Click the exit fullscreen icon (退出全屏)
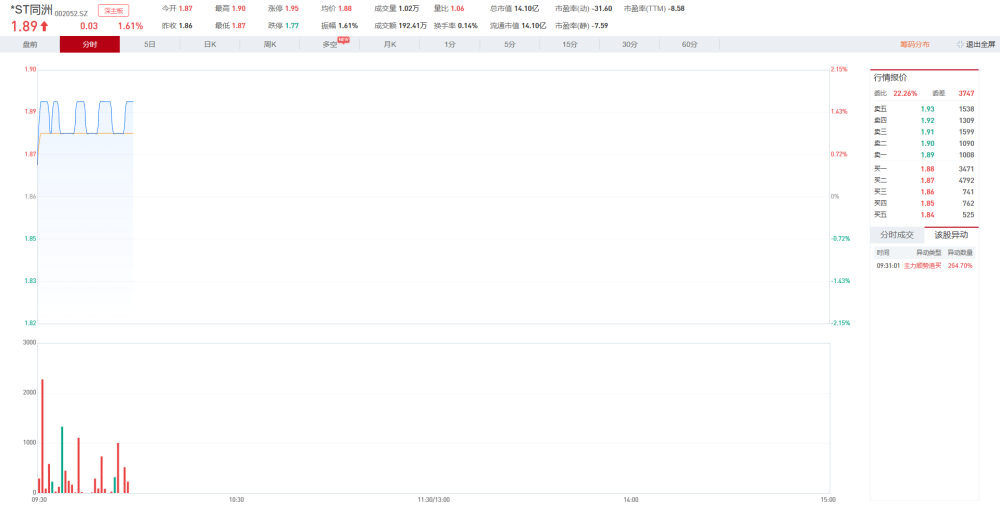The image size is (1000, 505). 975,45
